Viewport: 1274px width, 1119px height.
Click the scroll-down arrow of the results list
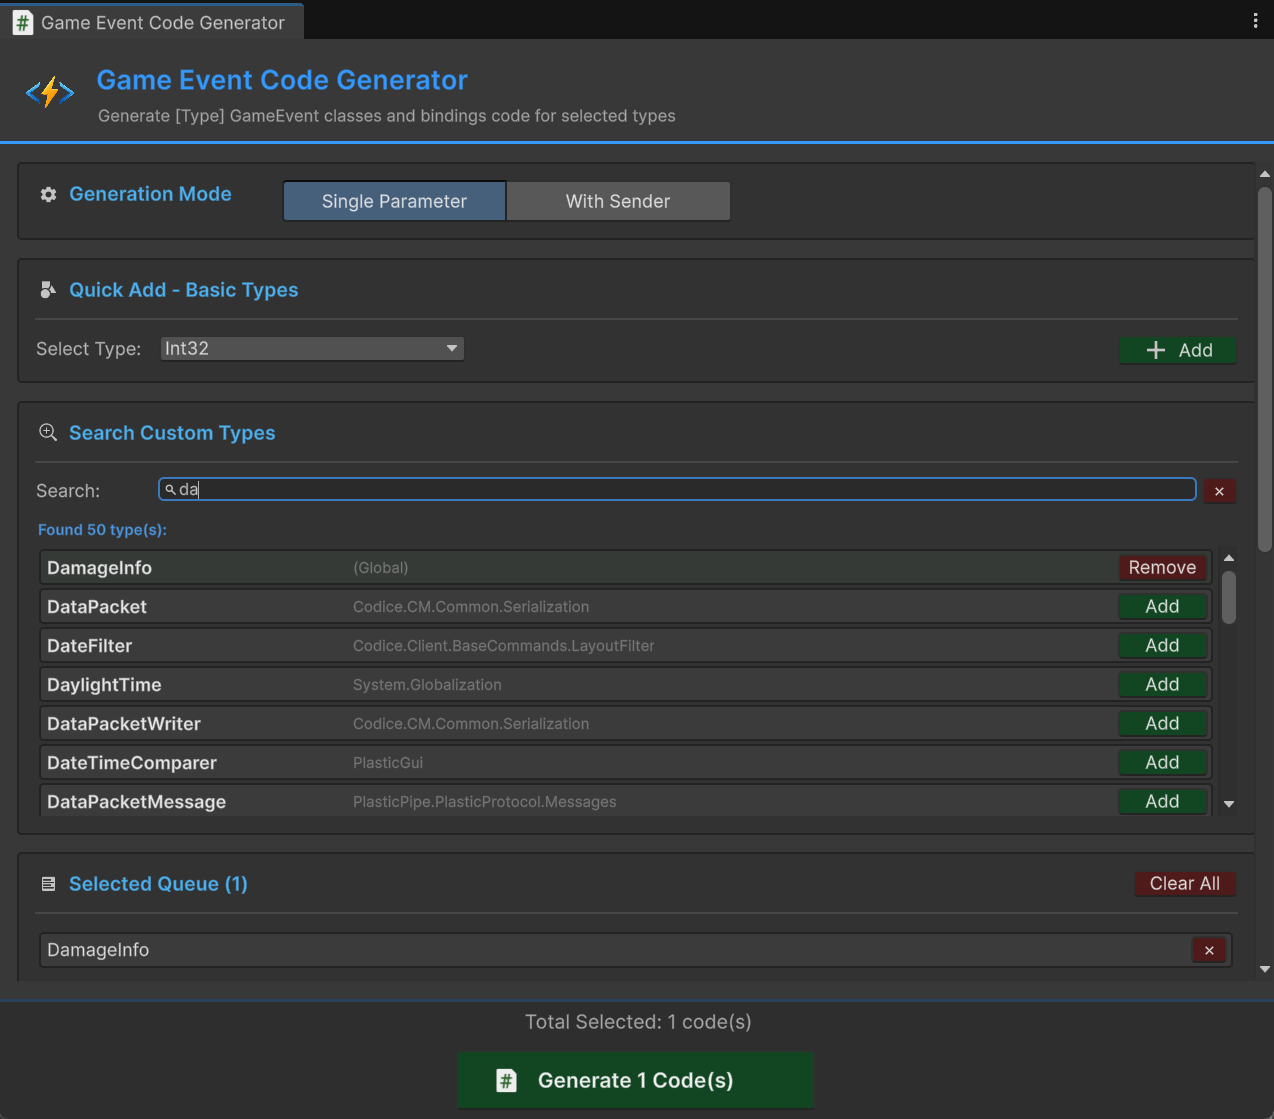pos(1229,803)
